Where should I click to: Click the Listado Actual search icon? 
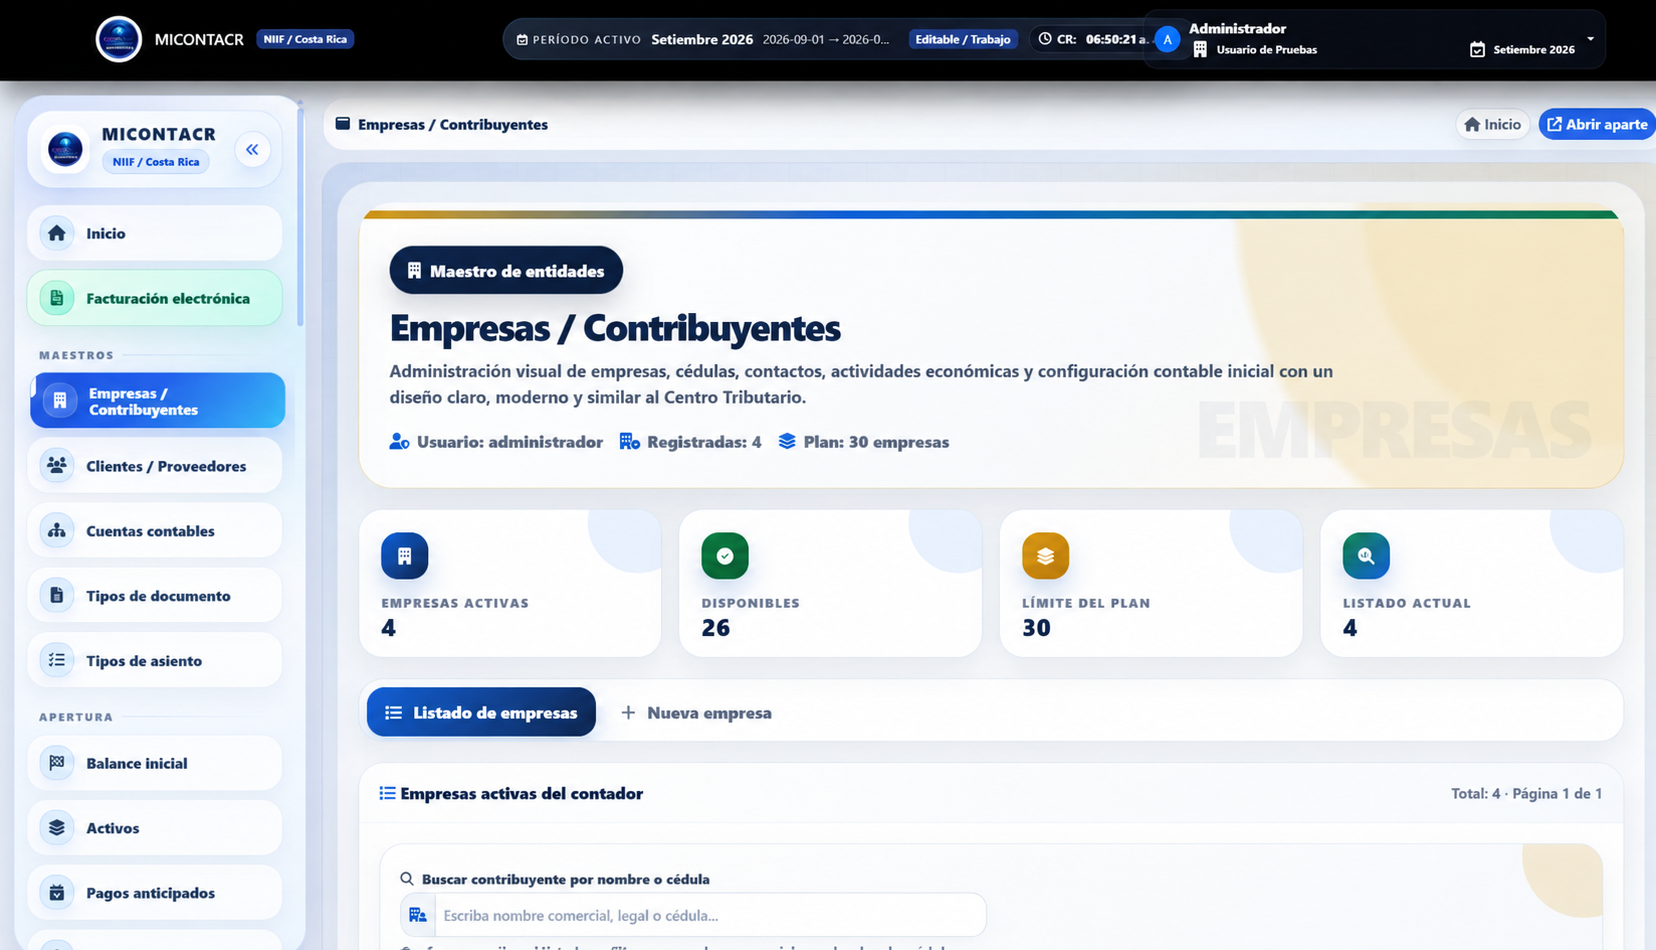1366,556
